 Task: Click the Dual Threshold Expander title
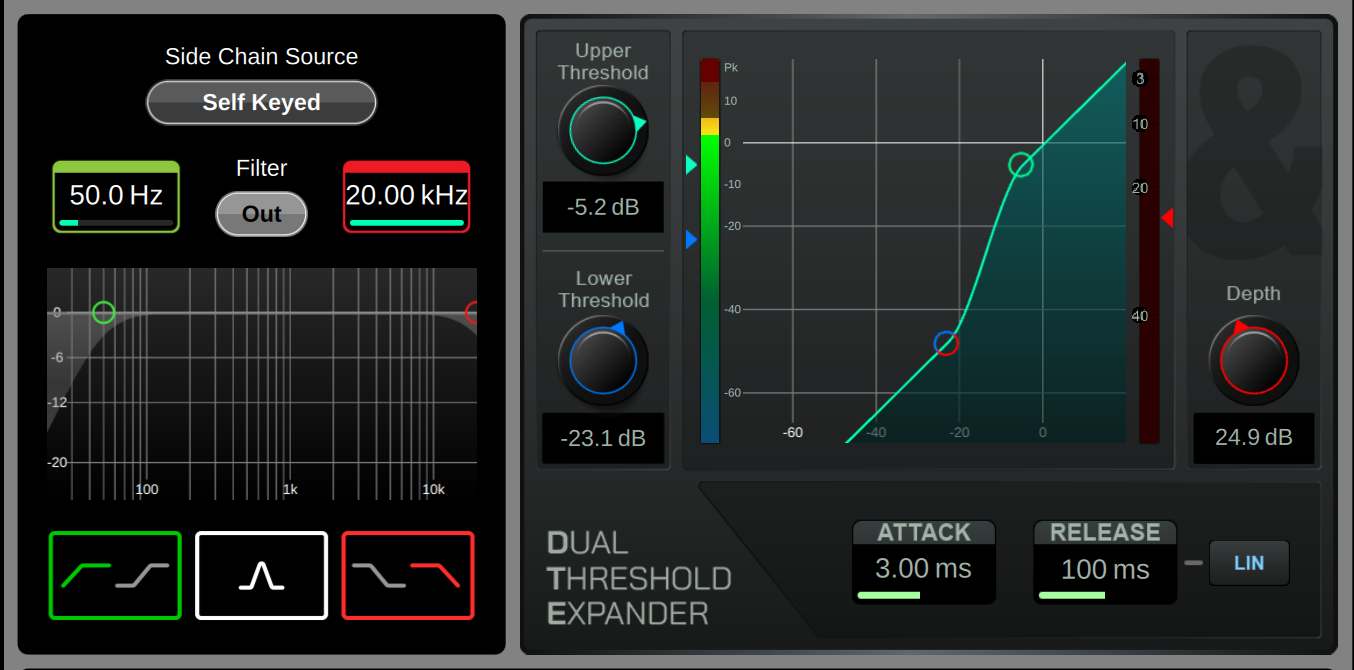[x=639, y=578]
